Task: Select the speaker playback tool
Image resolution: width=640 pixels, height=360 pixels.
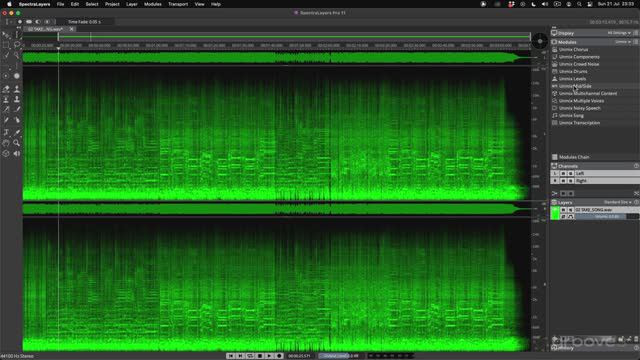Action: click(x=17, y=153)
